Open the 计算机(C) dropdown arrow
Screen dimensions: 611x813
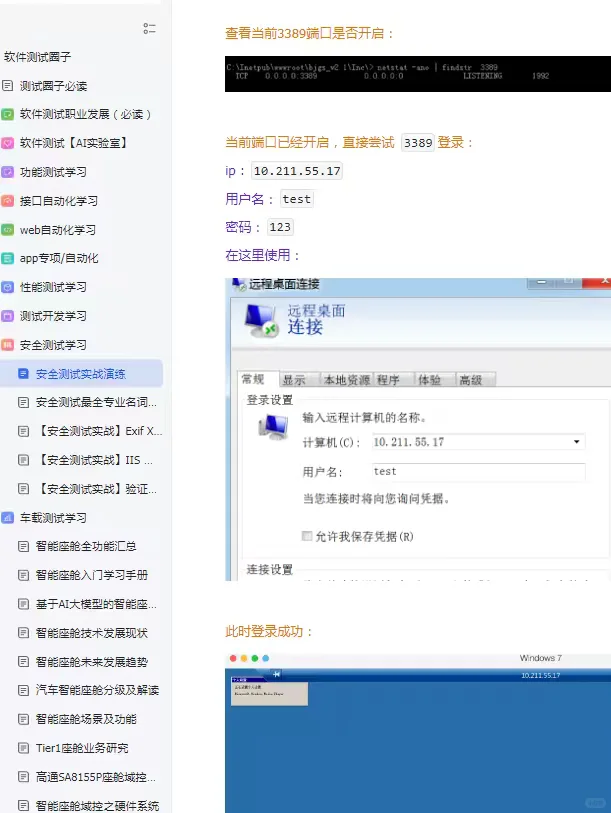point(576,442)
